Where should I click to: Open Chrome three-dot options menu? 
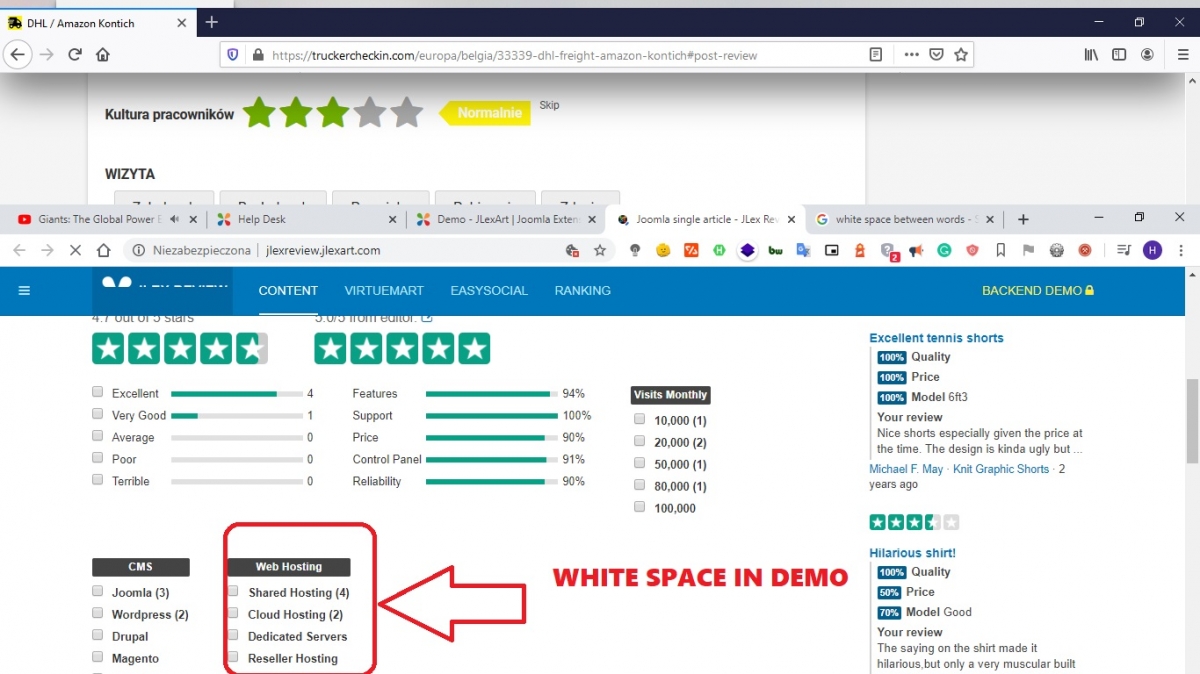pyautogui.click(x=1180, y=251)
